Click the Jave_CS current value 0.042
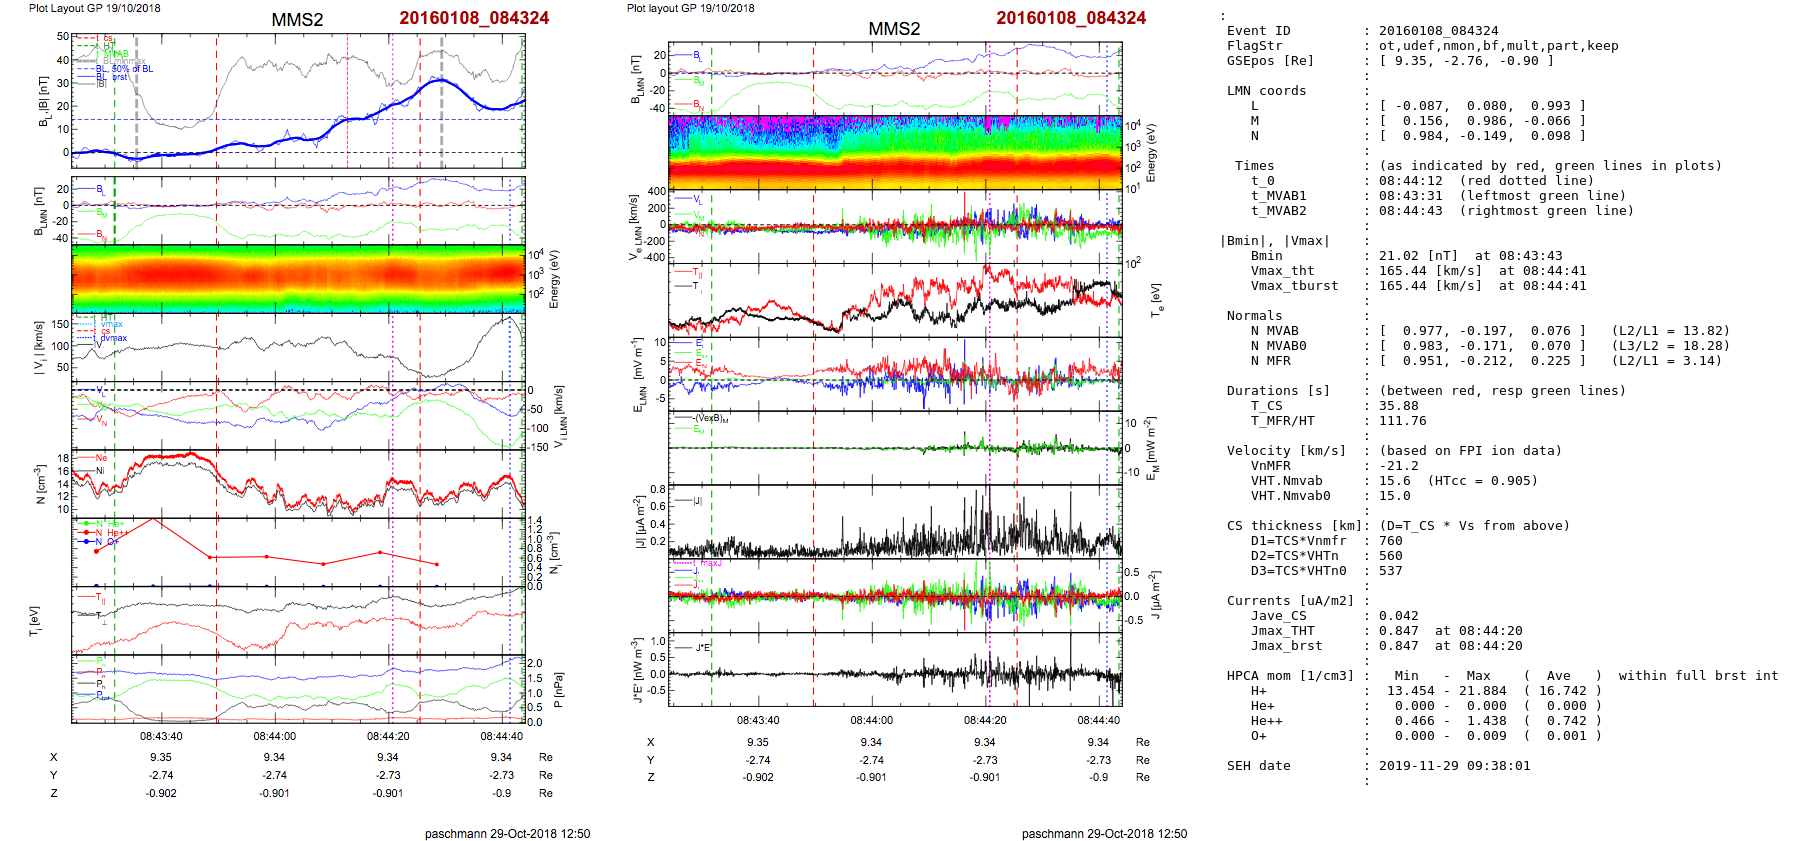Image resolution: width=1804 pixels, height=841 pixels. point(1398,616)
